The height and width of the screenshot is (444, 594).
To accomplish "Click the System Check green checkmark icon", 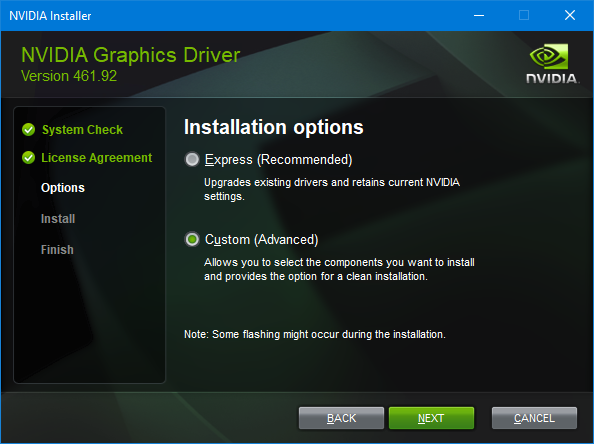I will (28, 130).
